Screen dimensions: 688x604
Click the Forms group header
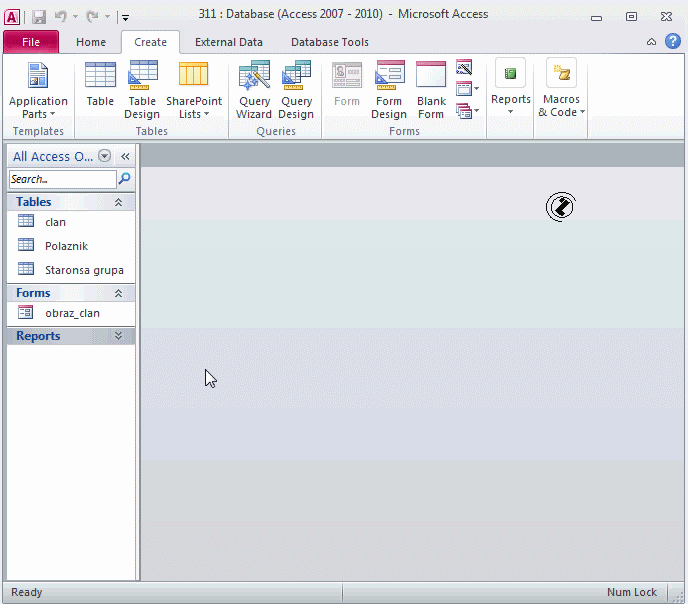(71, 293)
